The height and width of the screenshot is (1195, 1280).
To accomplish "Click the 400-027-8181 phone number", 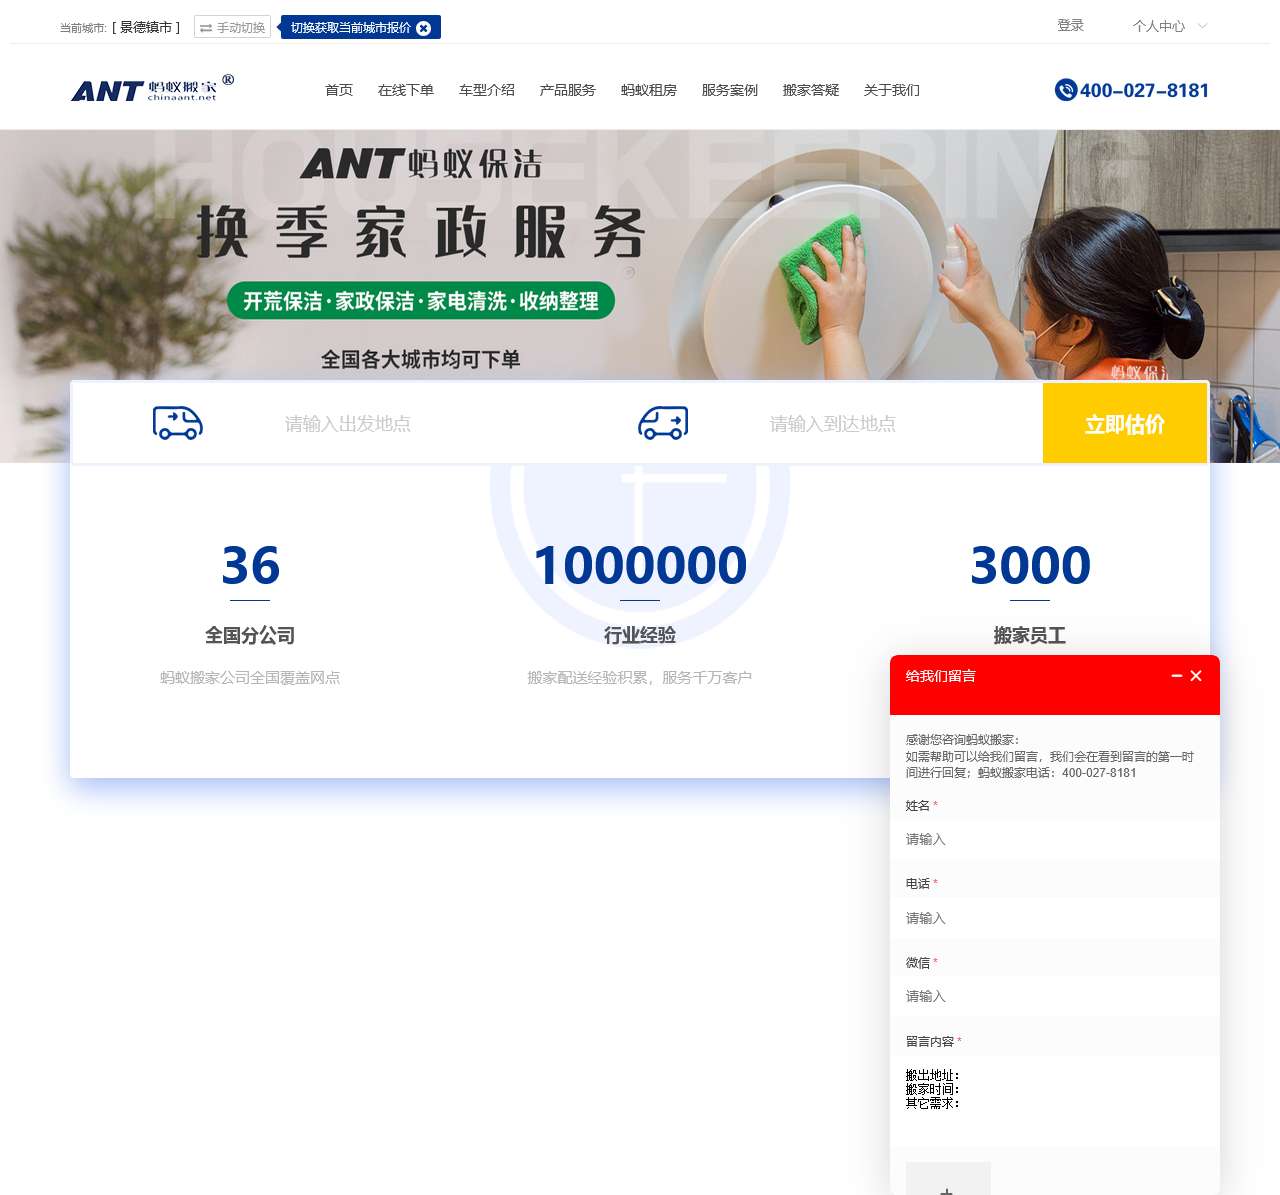I will tap(1145, 90).
